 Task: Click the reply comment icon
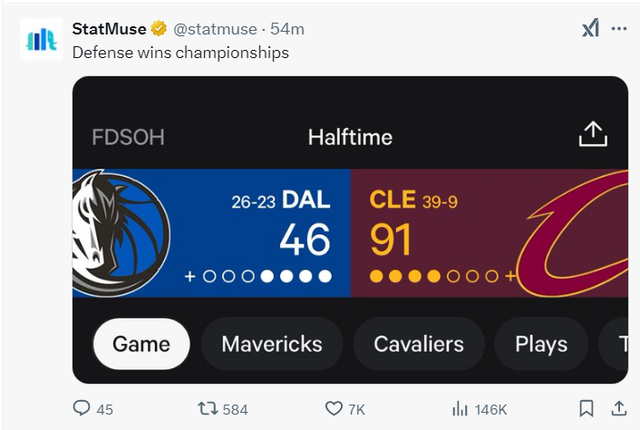click(81, 408)
